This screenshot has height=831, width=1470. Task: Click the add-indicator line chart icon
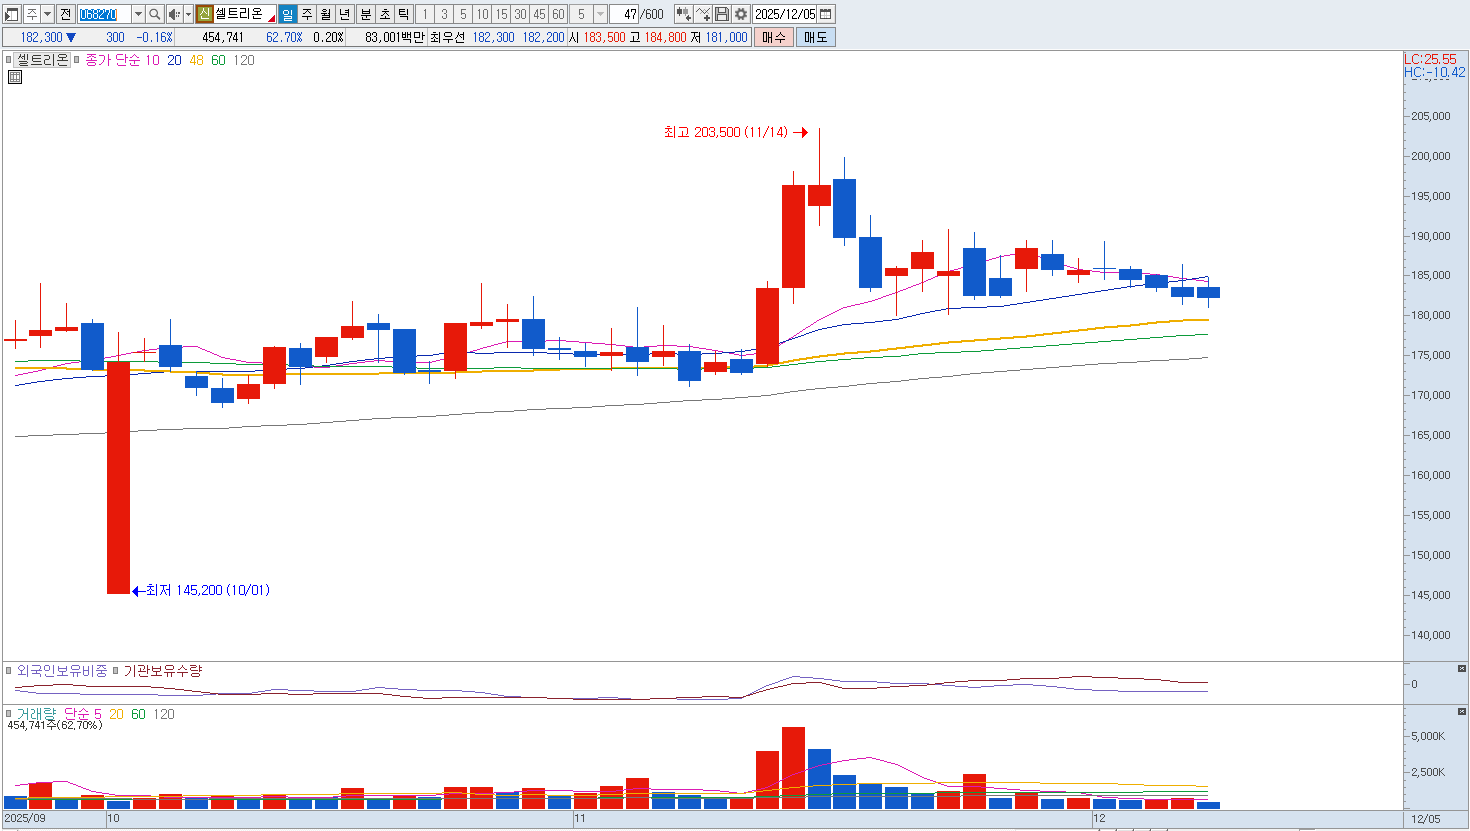pyautogui.click(x=703, y=14)
